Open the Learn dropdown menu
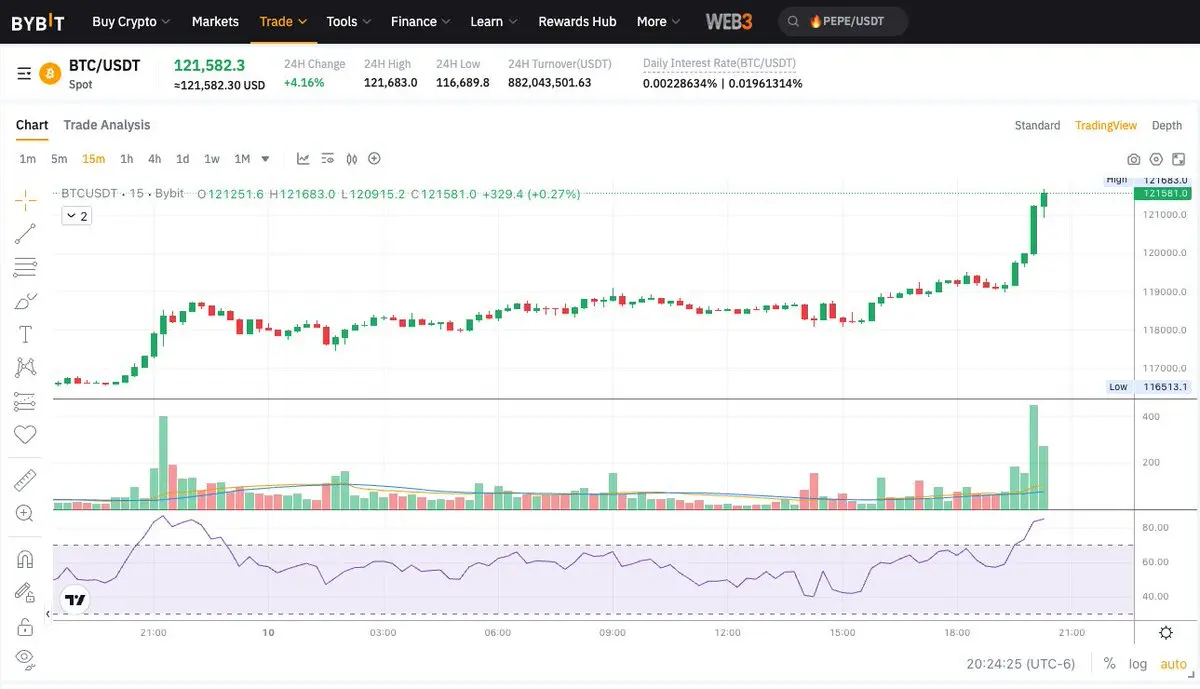The image size is (1200, 689). [494, 21]
